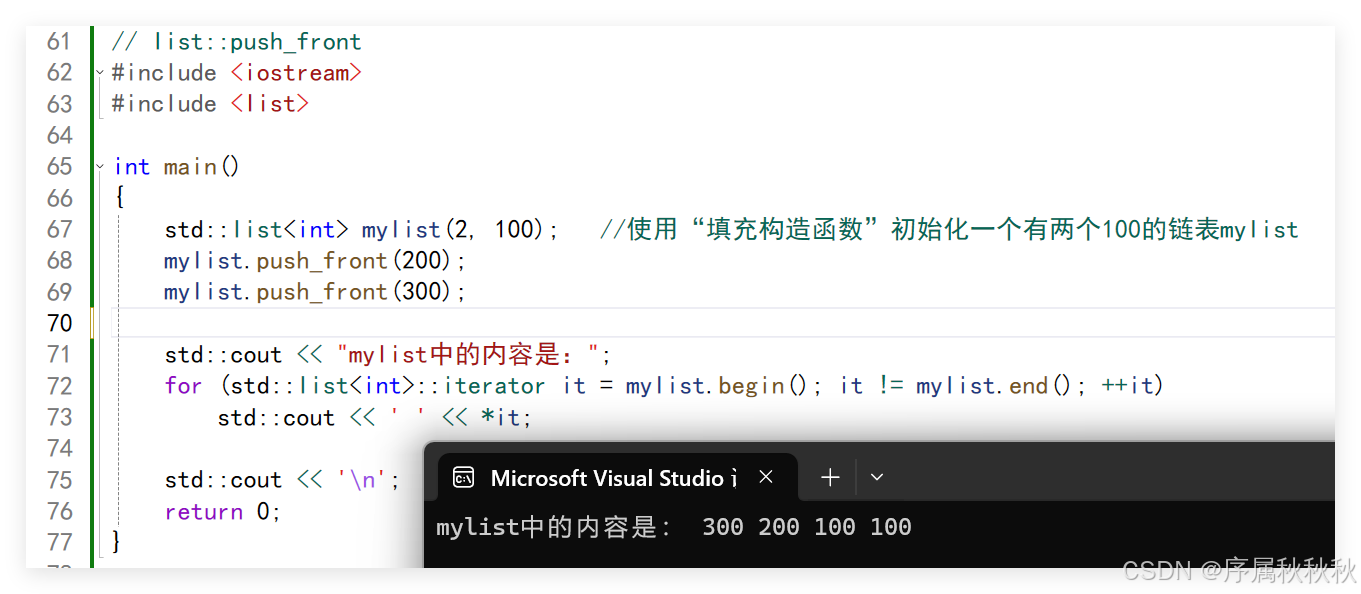Open the terminal profiles dropdown chevron
Image resolution: width=1361 pixels, height=594 pixels.
click(x=877, y=478)
